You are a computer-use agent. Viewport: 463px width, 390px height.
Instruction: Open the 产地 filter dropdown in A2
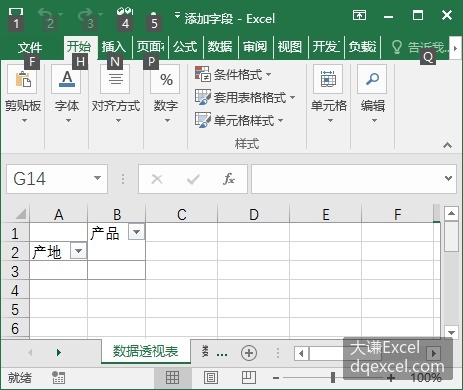point(79,251)
